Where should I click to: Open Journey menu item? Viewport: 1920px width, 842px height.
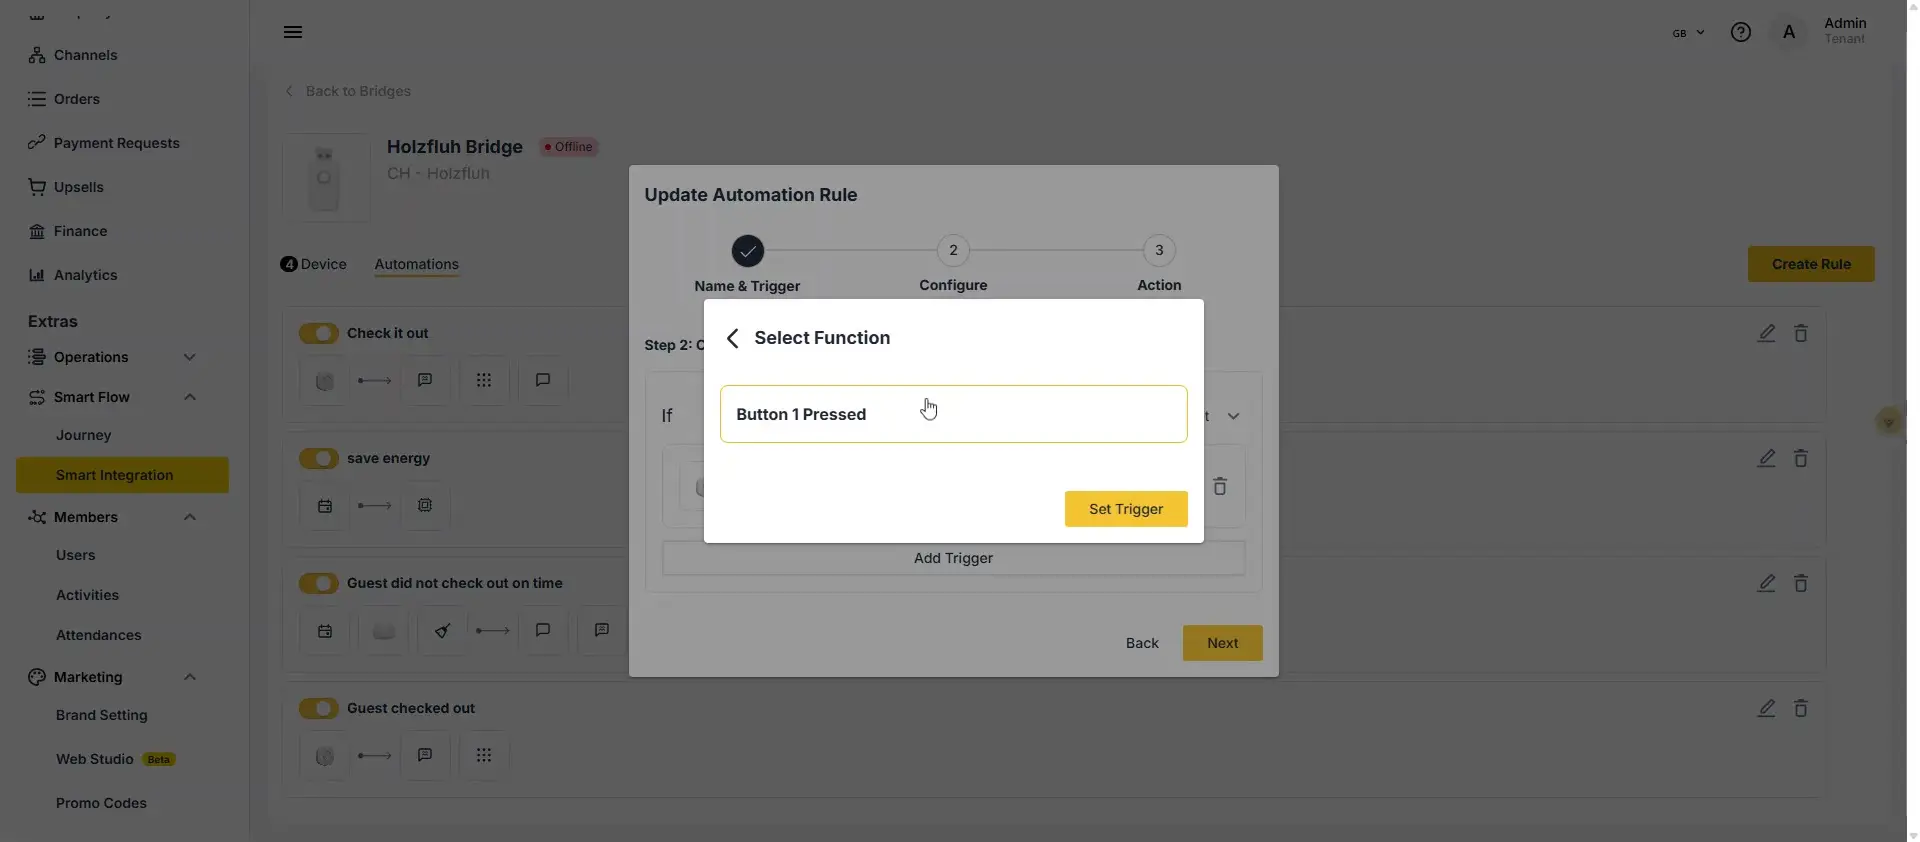[84, 435]
